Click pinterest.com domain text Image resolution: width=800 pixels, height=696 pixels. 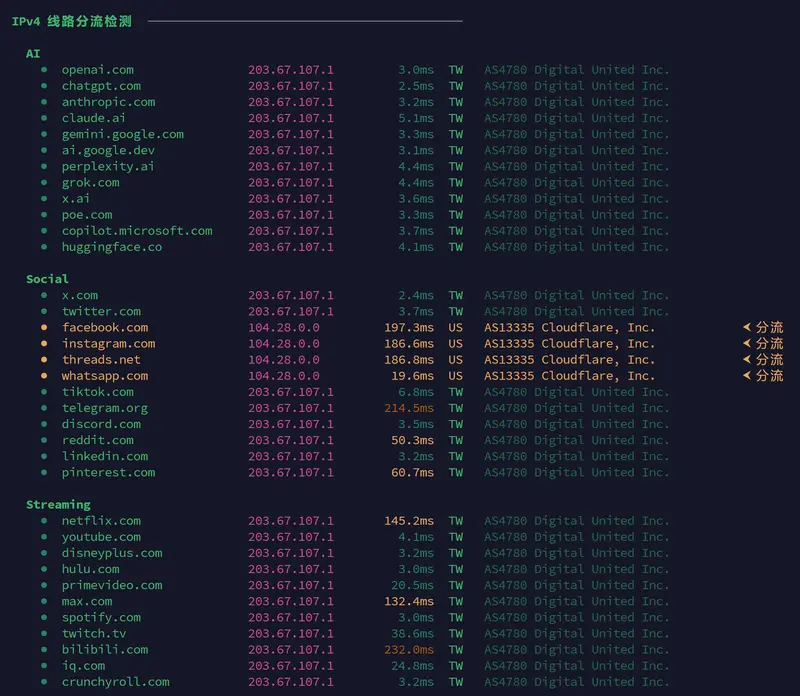pyautogui.click(x=108, y=473)
